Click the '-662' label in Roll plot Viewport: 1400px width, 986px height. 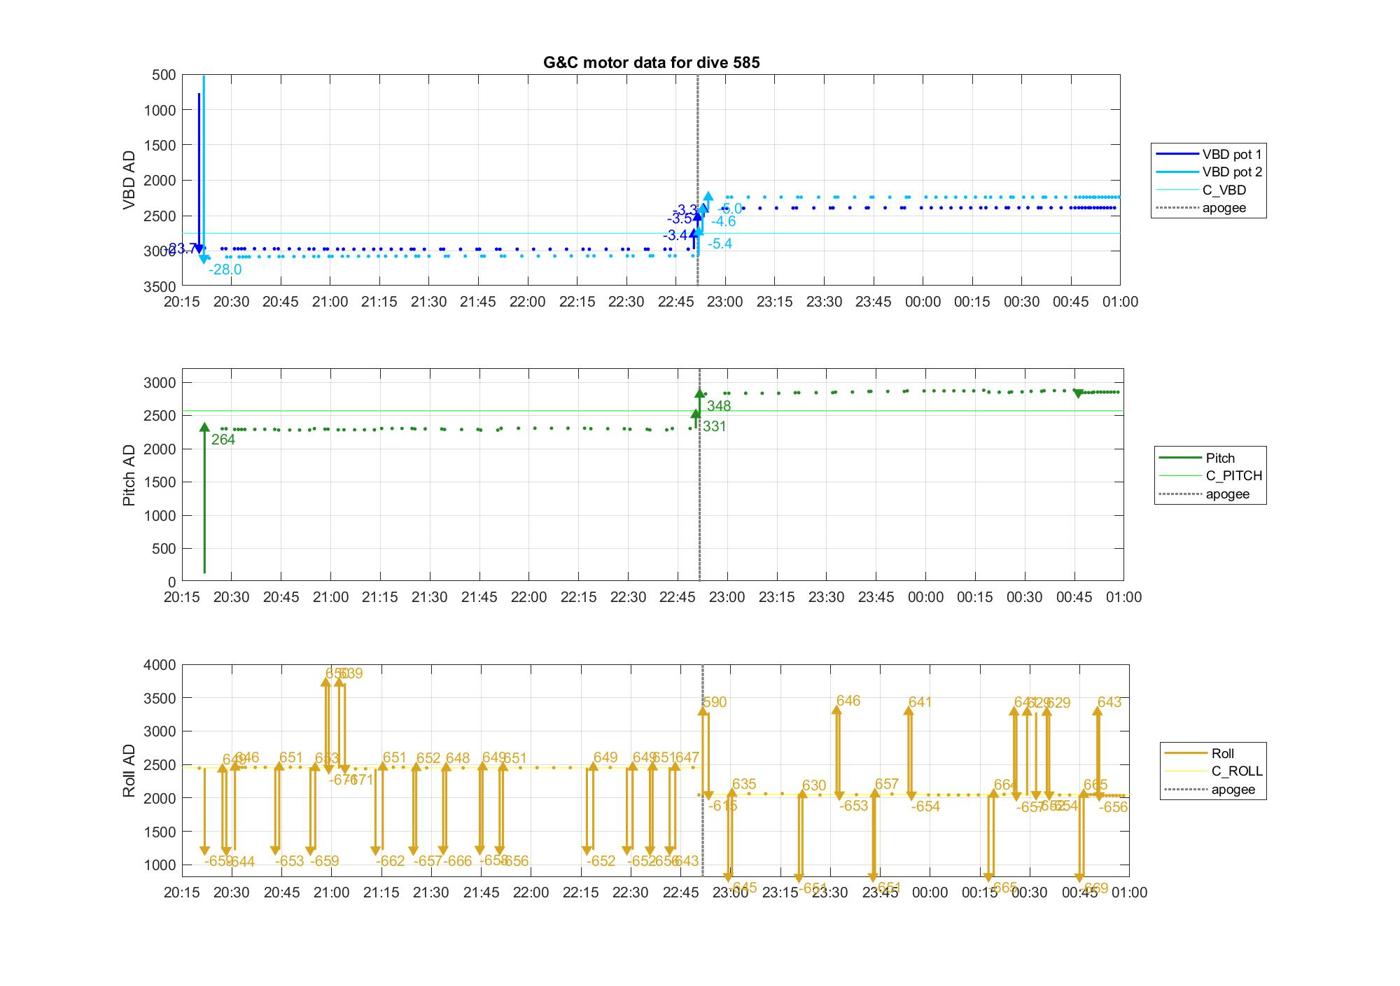[391, 862]
